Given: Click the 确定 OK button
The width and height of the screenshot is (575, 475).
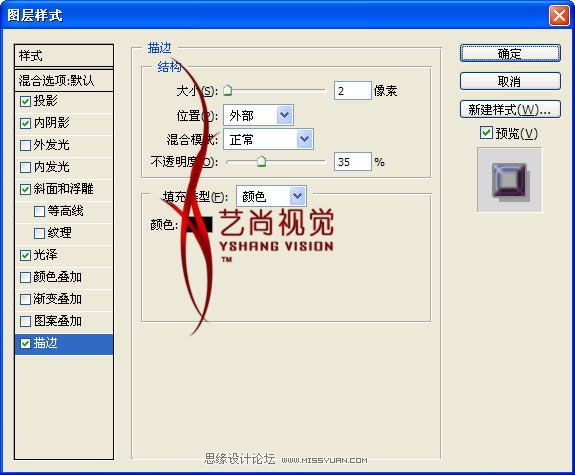Looking at the screenshot, I should (x=510, y=54).
